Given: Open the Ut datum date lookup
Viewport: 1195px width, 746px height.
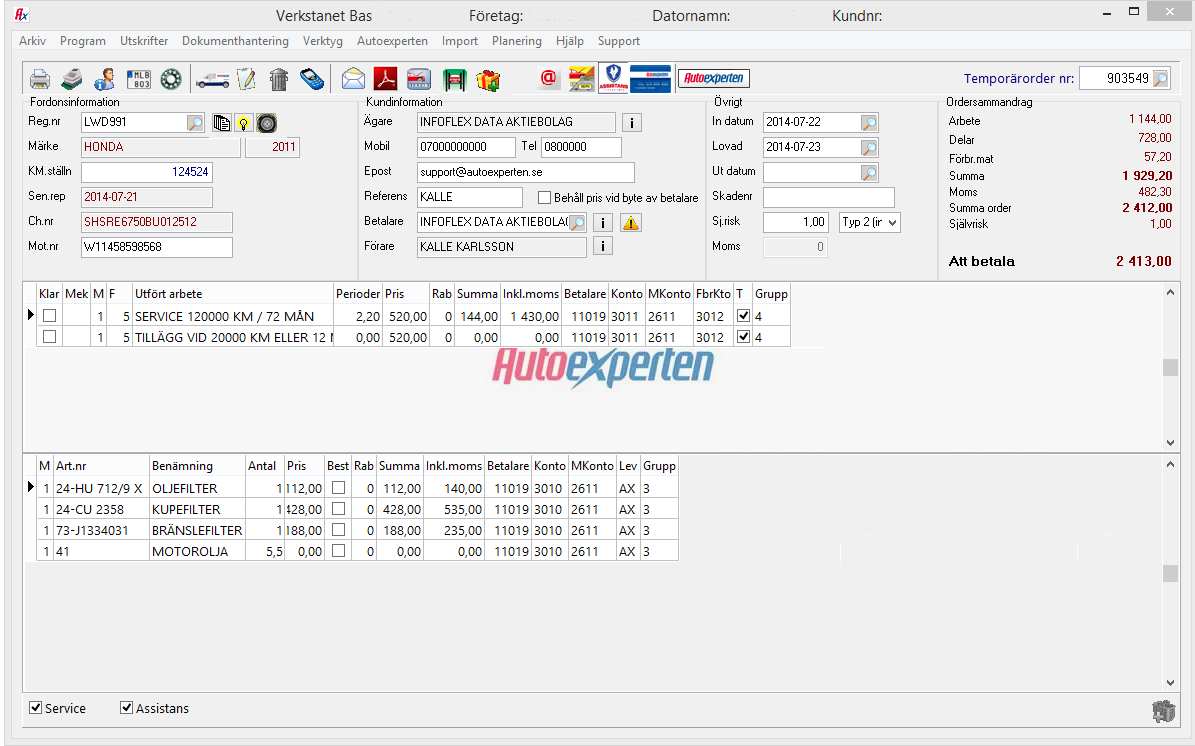Looking at the screenshot, I should (869, 173).
